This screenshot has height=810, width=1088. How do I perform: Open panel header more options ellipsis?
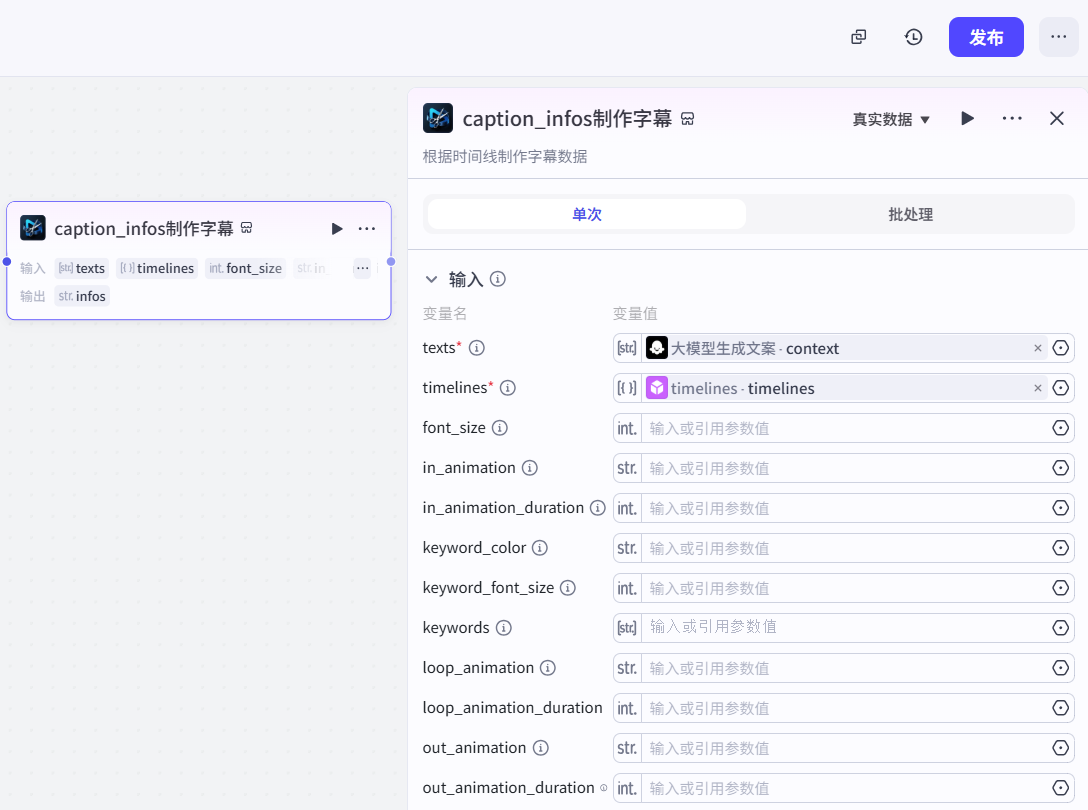[x=1012, y=119]
